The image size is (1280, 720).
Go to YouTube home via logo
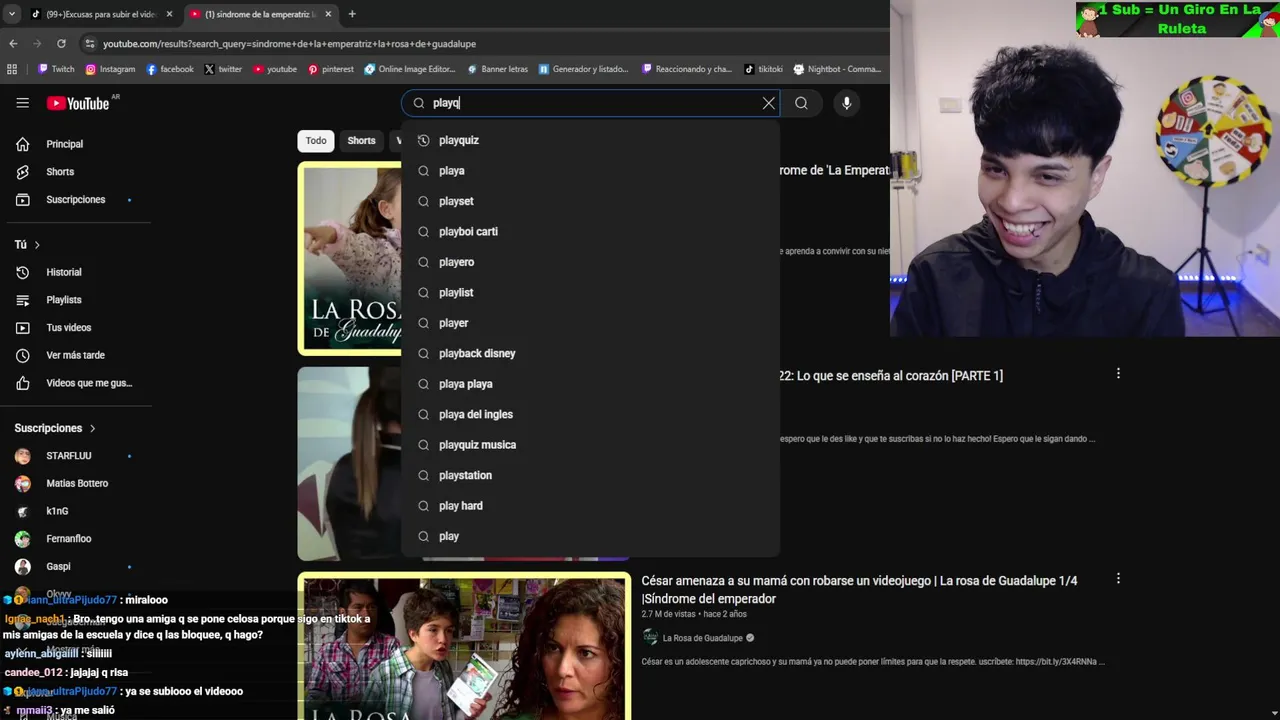click(77, 103)
